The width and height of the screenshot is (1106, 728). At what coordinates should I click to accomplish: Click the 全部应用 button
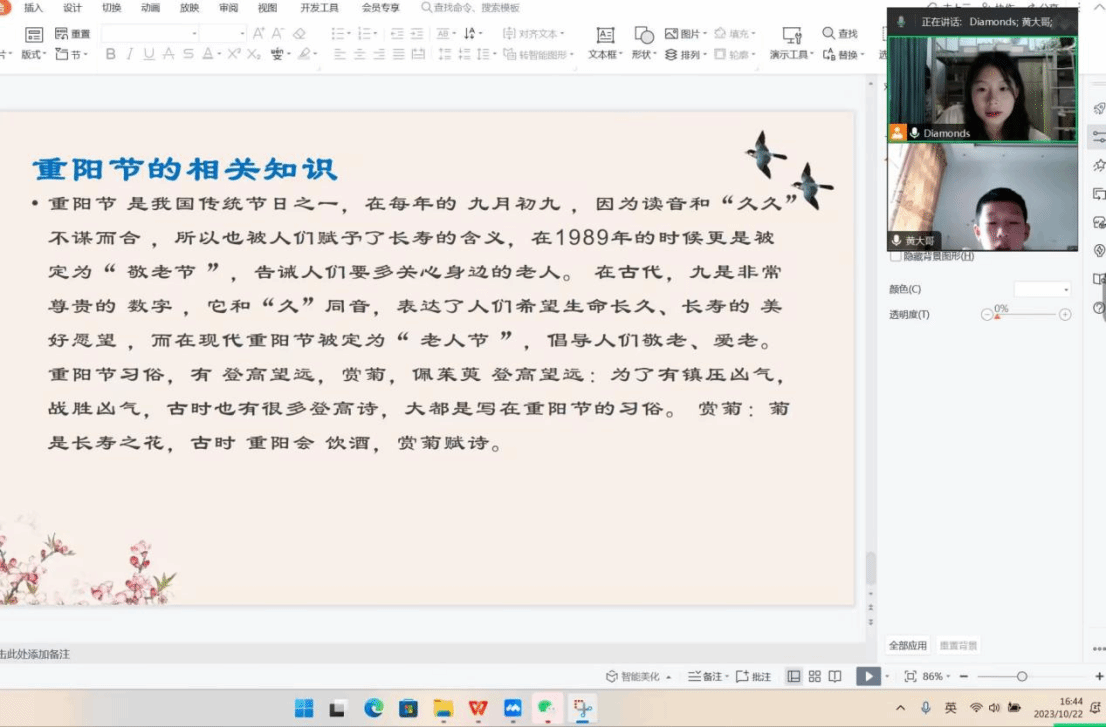pos(907,646)
